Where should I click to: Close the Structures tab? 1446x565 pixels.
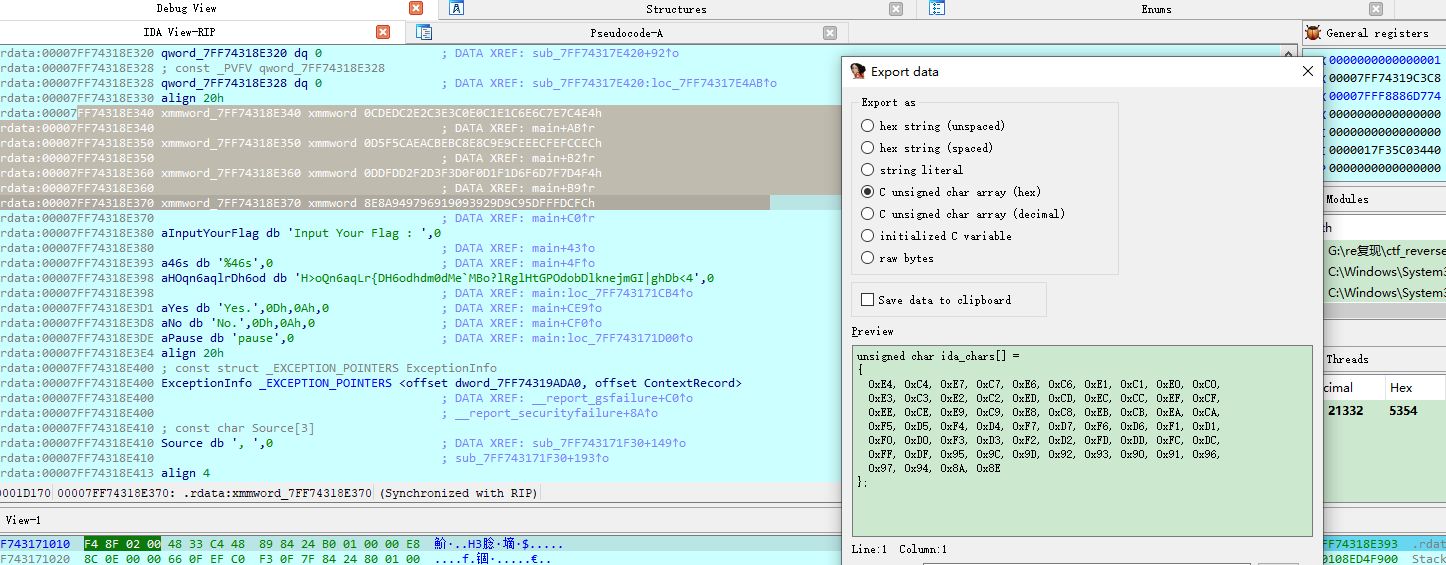[x=896, y=9]
